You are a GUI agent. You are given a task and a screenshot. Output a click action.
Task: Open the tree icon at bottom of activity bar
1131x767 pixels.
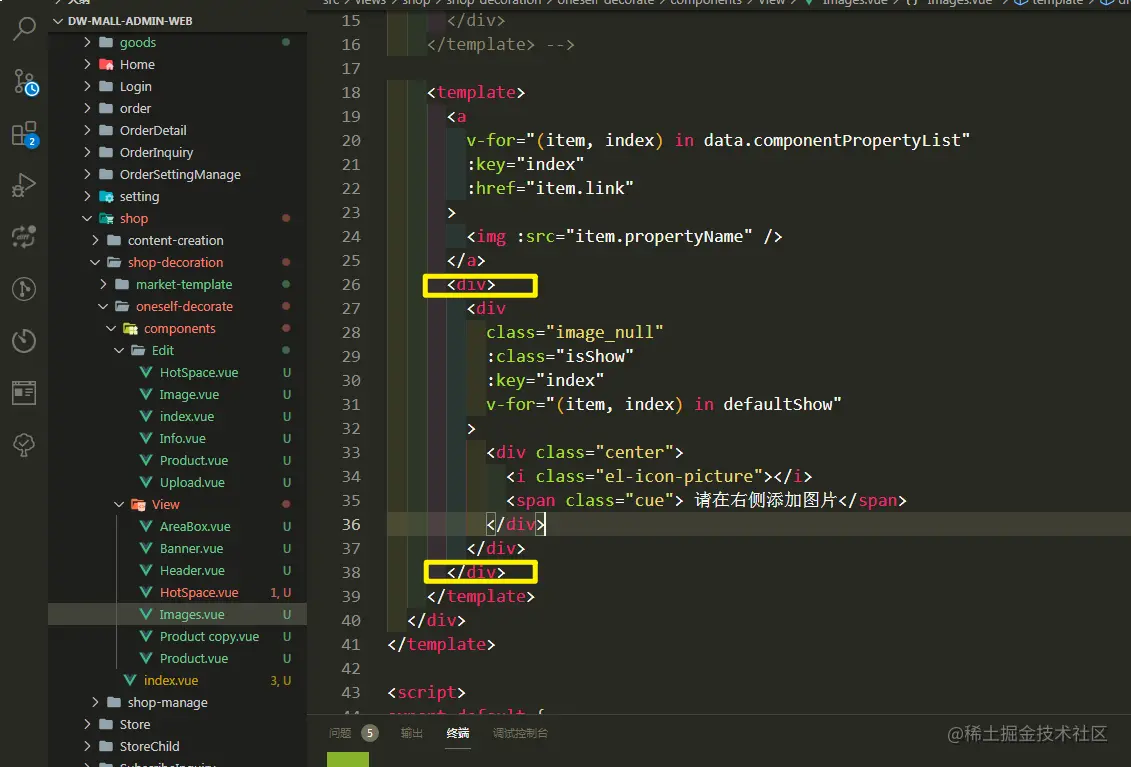[x=24, y=444]
